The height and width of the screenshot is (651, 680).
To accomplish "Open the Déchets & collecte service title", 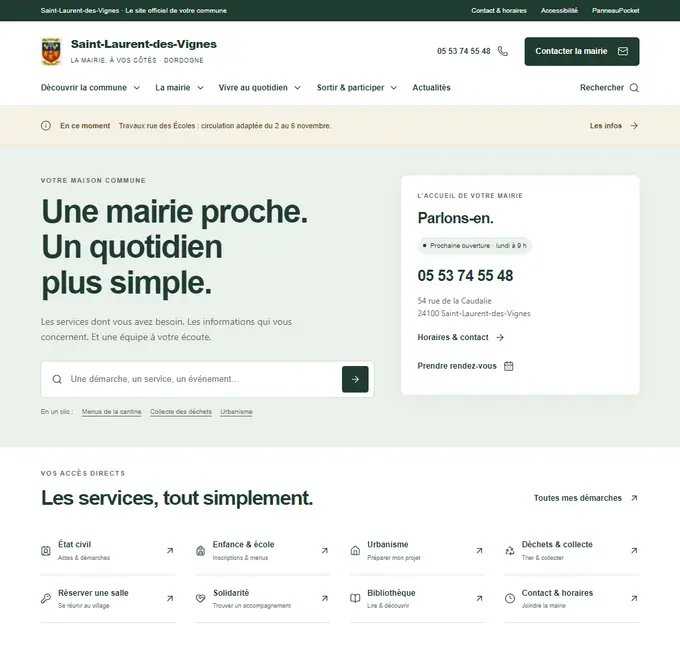I will pyautogui.click(x=557, y=544).
